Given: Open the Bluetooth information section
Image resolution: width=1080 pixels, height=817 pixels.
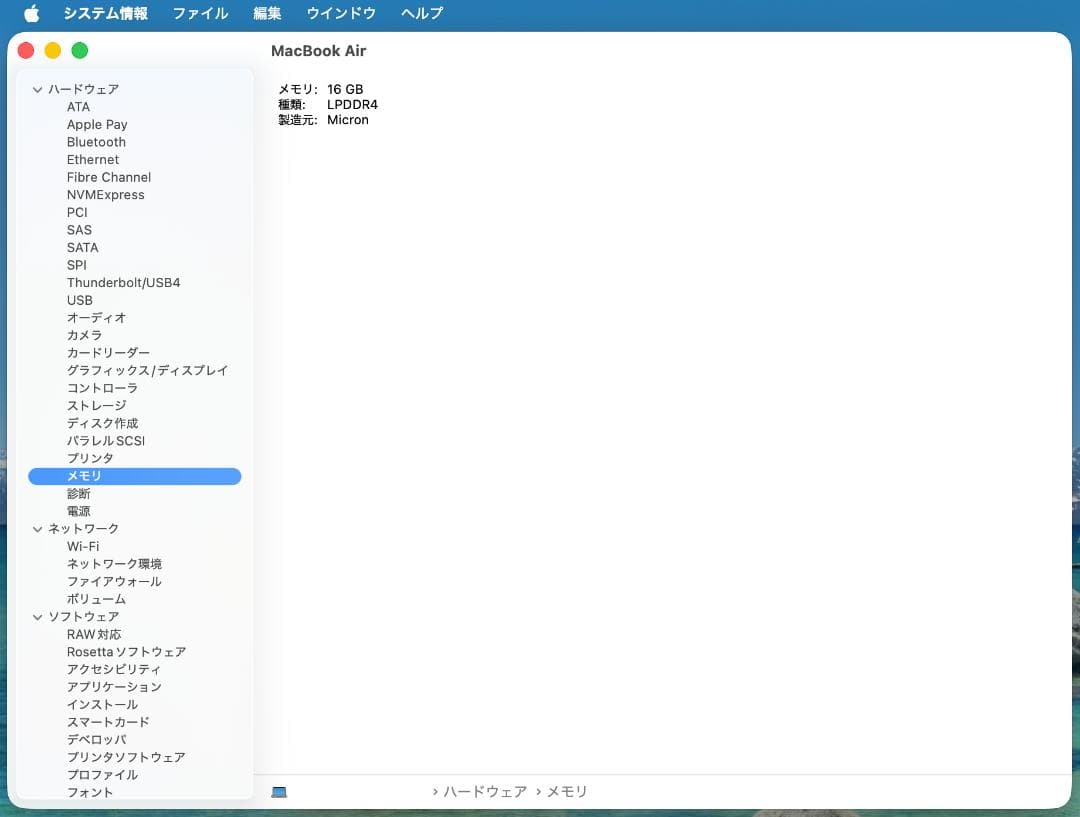Looking at the screenshot, I should pyautogui.click(x=96, y=142).
